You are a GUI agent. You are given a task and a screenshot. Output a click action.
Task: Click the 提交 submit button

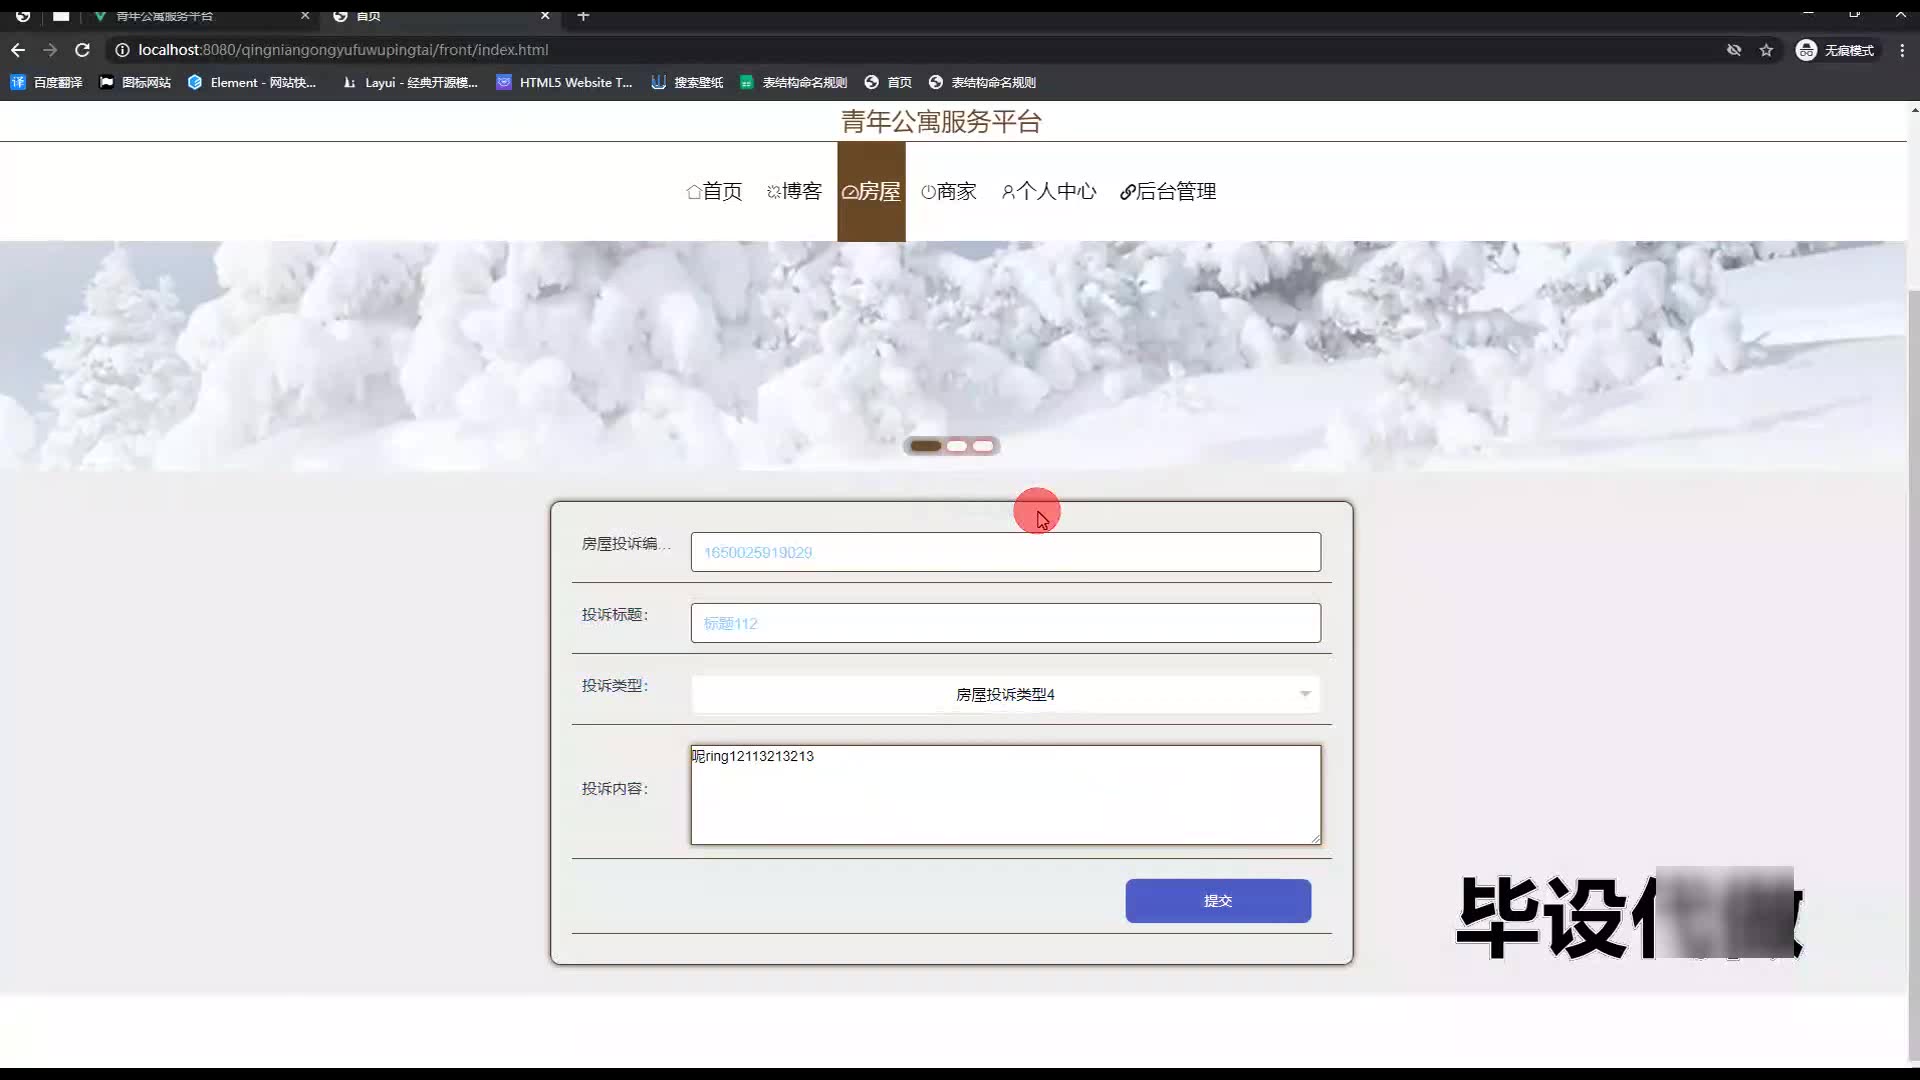tap(1217, 901)
